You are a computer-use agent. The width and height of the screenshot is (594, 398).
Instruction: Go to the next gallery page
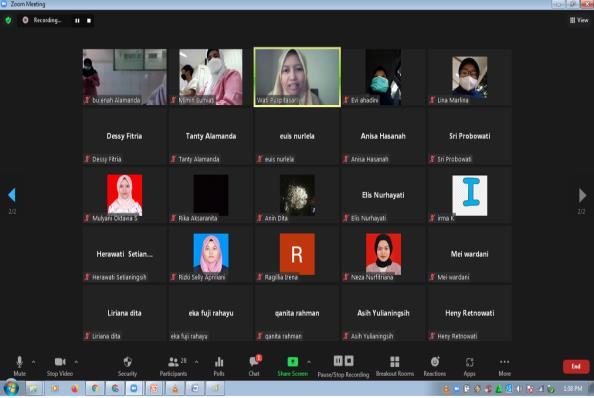coord(582,195)
